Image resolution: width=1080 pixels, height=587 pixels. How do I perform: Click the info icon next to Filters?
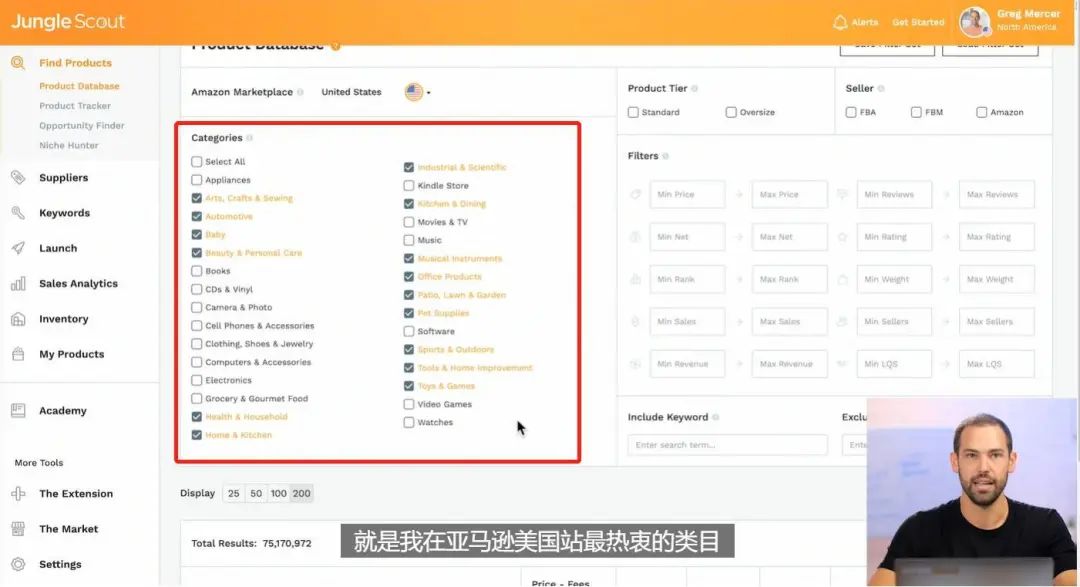(665, 156)
